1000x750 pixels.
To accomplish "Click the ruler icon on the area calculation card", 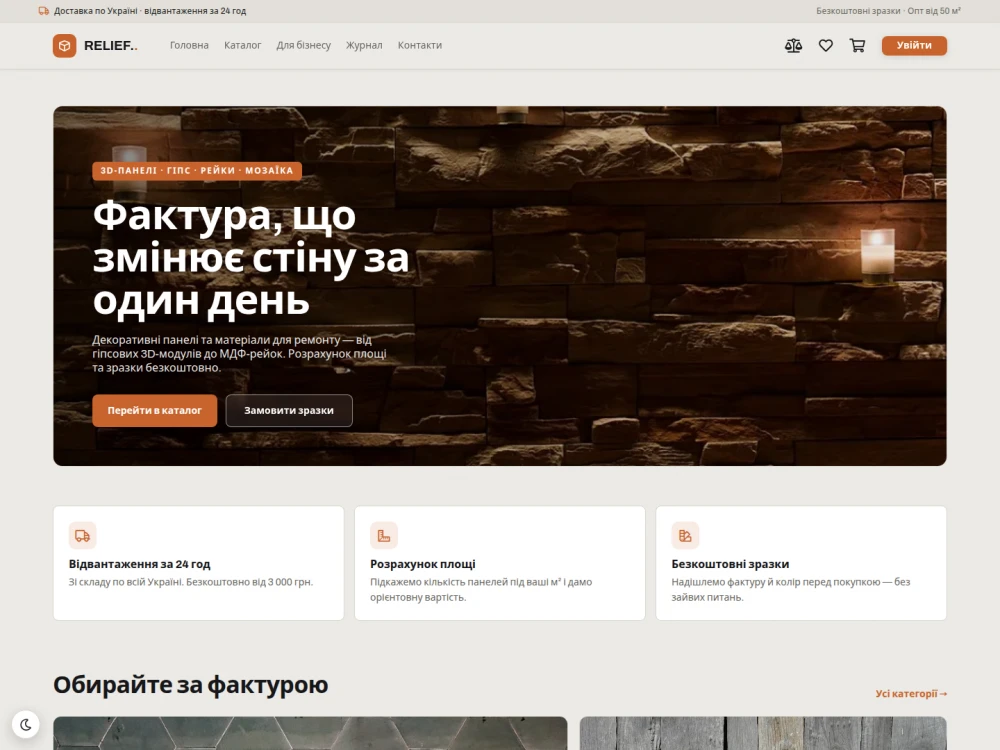I will 384,536.
